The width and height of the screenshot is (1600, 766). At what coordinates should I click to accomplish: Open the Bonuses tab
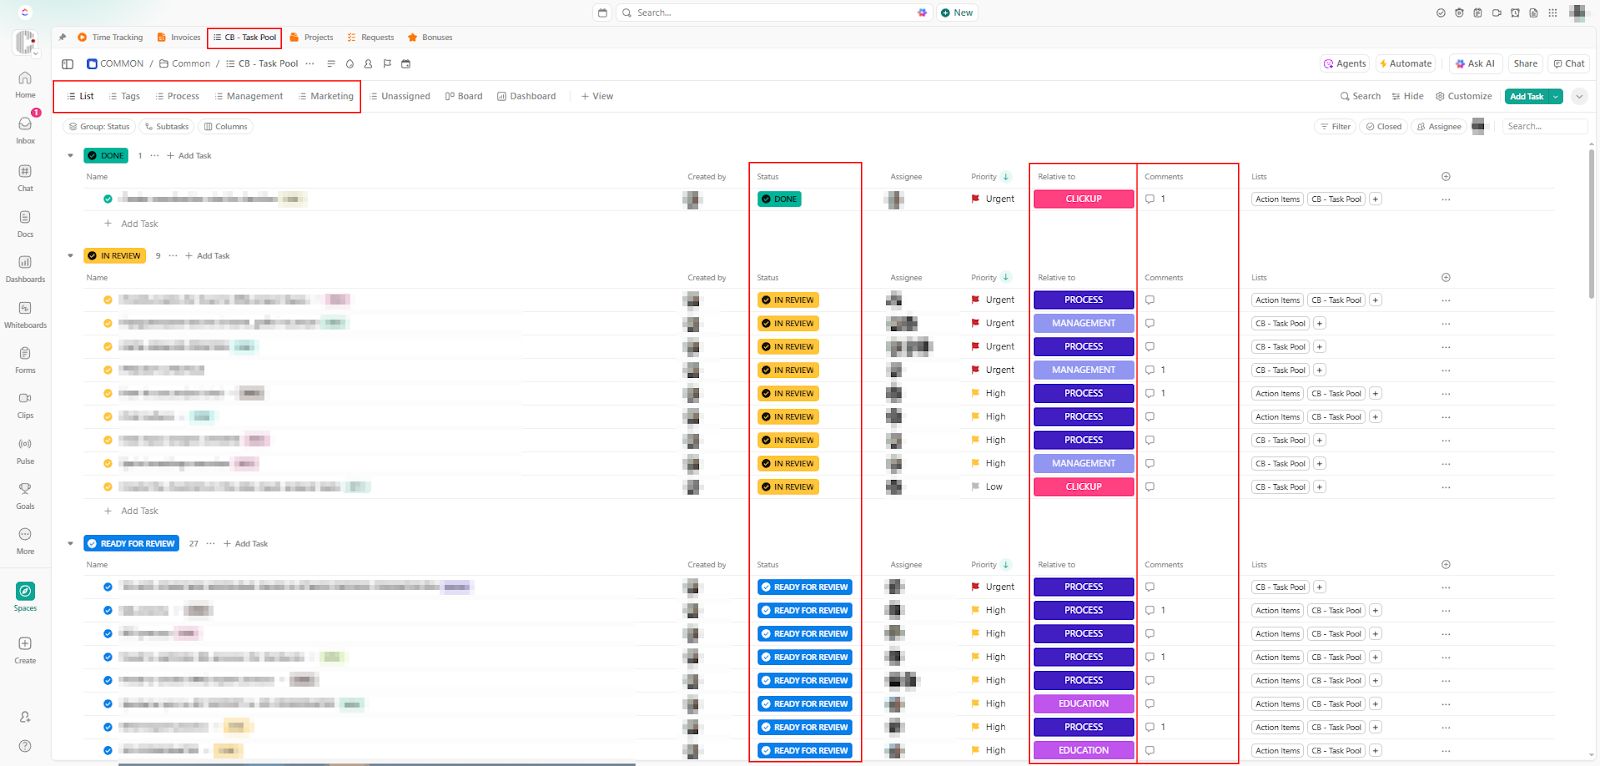[430, 38]
